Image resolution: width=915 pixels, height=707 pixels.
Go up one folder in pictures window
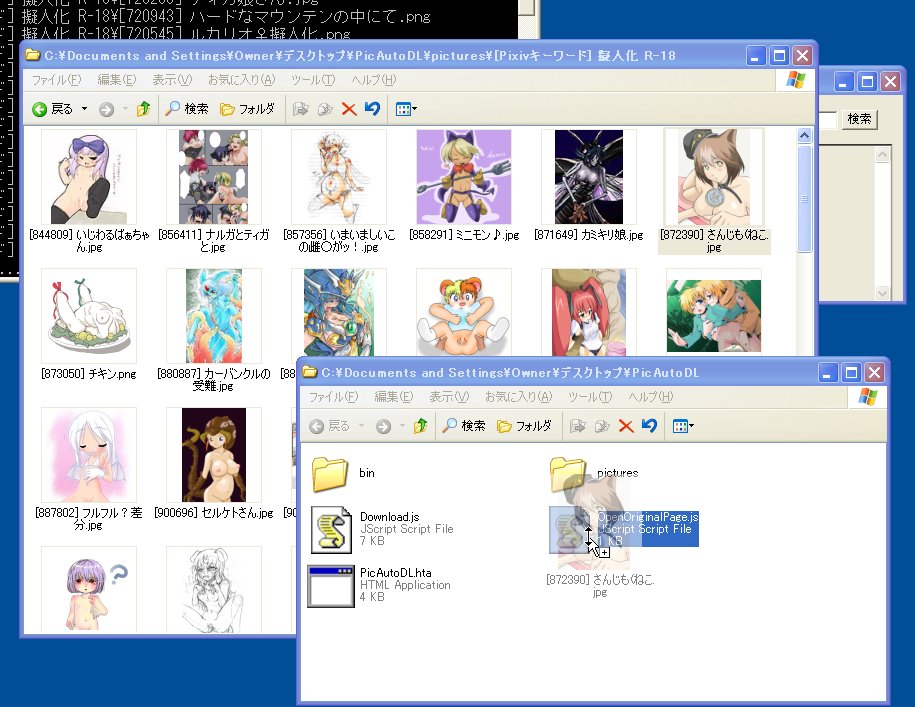(143, 109)
